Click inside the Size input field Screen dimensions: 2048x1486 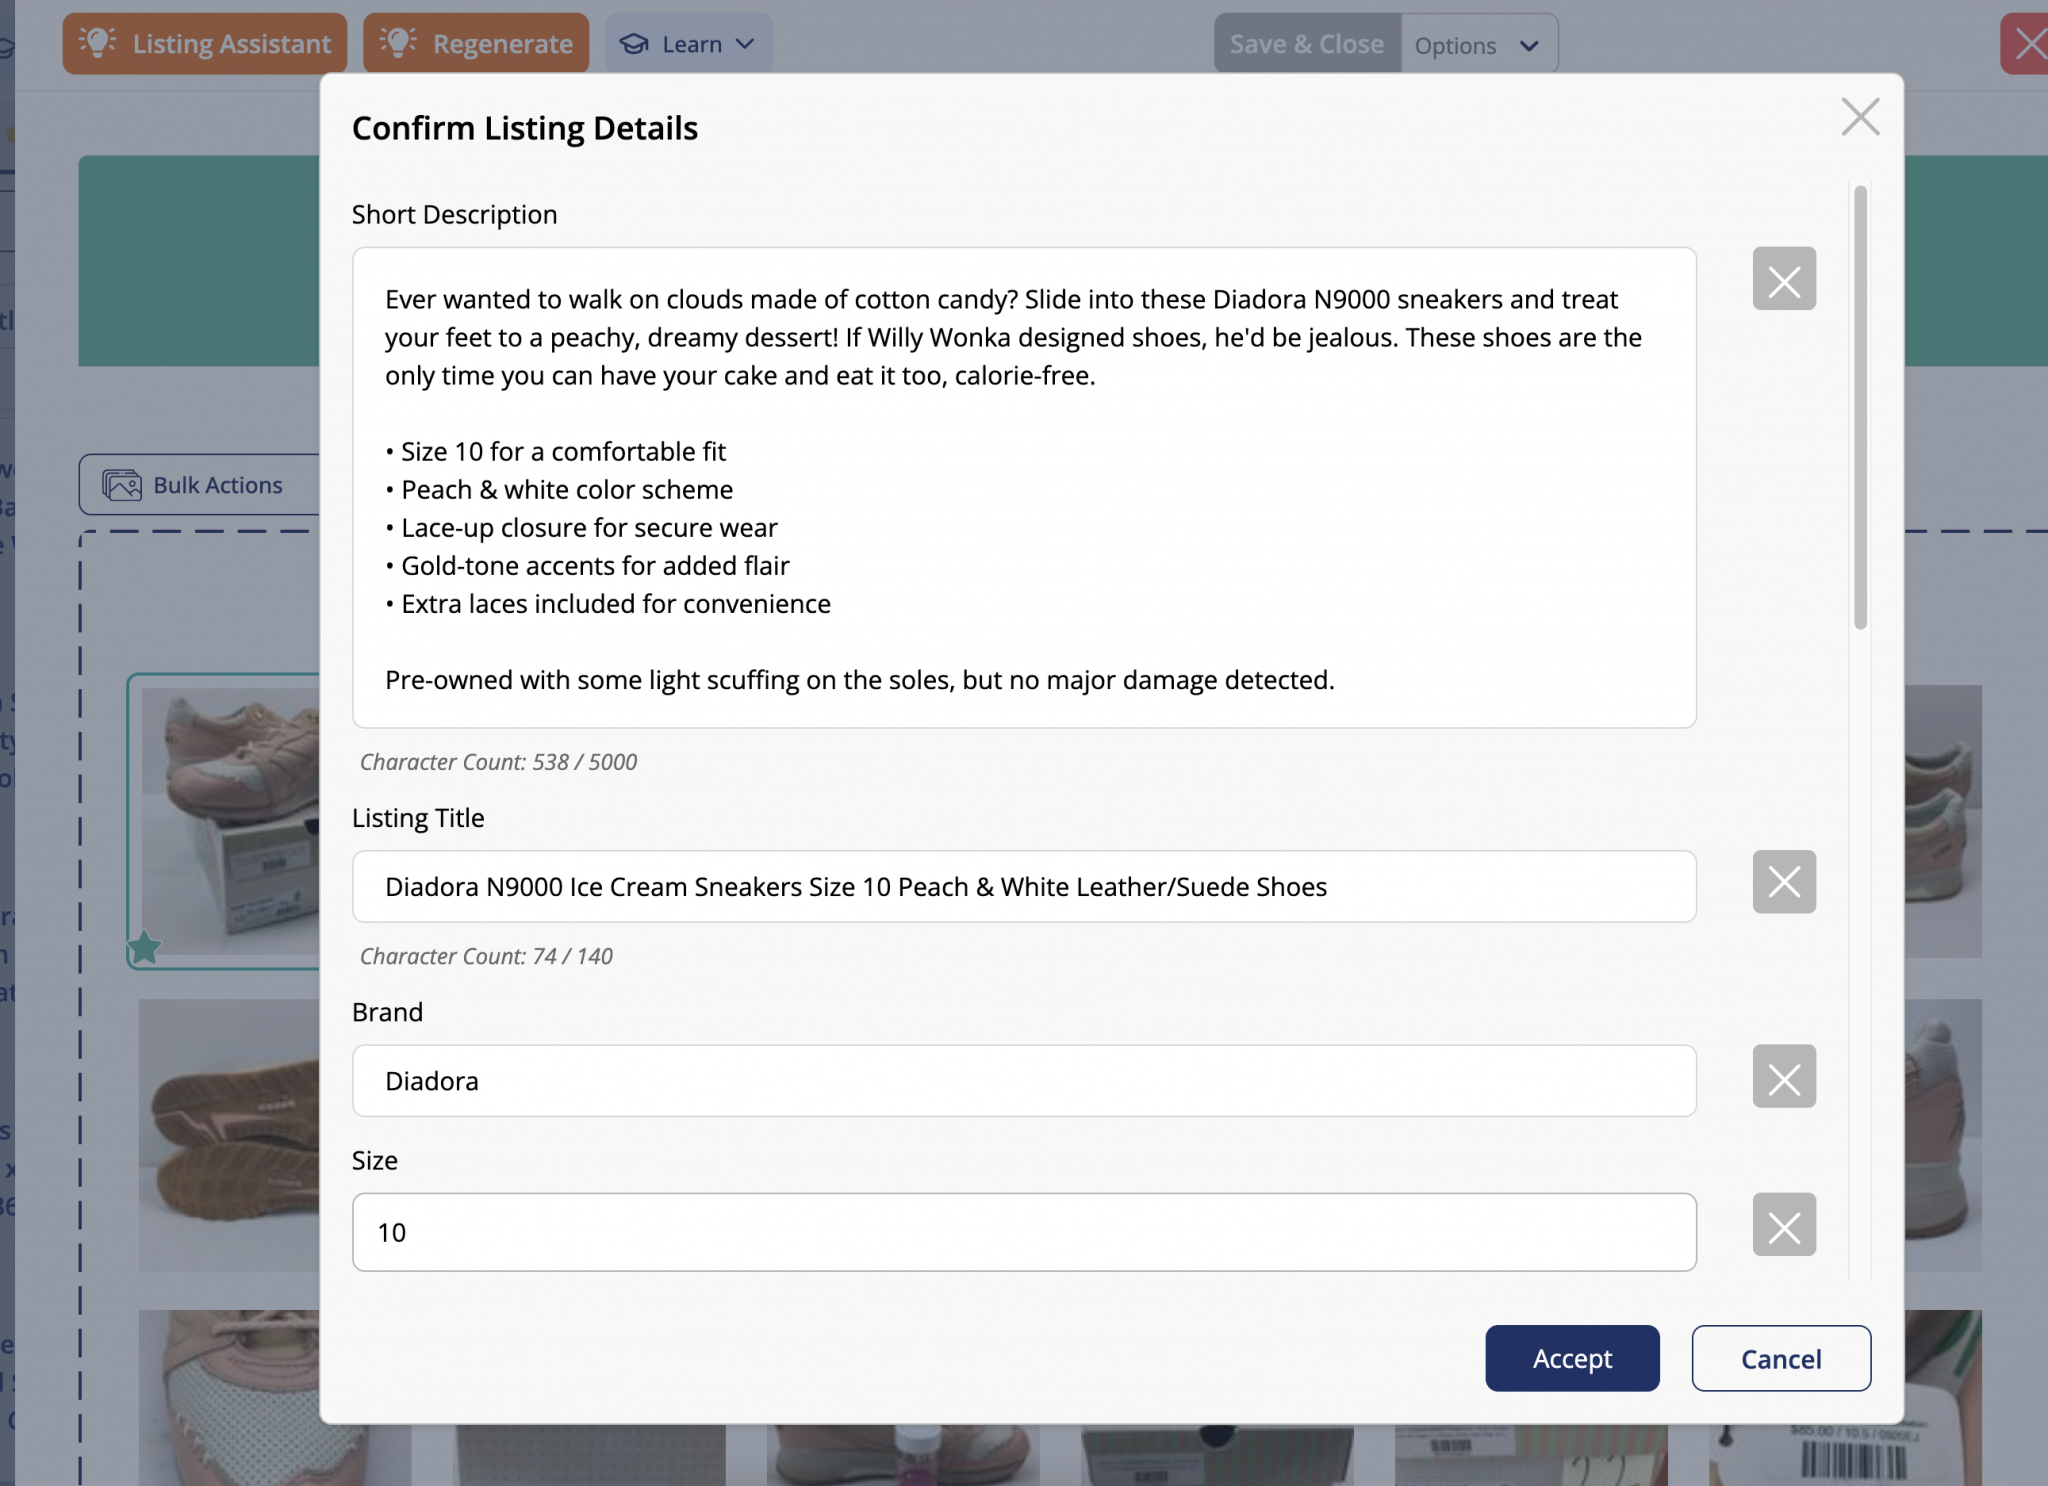pos(1023,1232)
